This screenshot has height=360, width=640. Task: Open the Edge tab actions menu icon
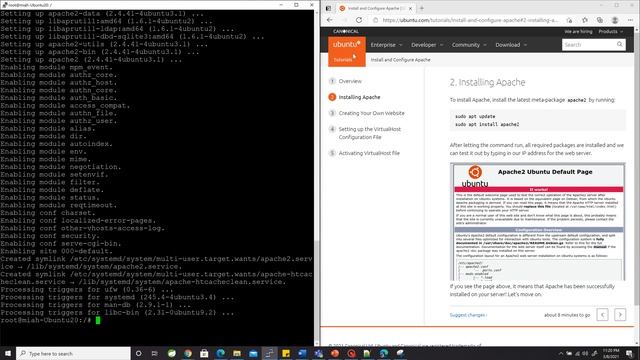(x=328, y=8)
